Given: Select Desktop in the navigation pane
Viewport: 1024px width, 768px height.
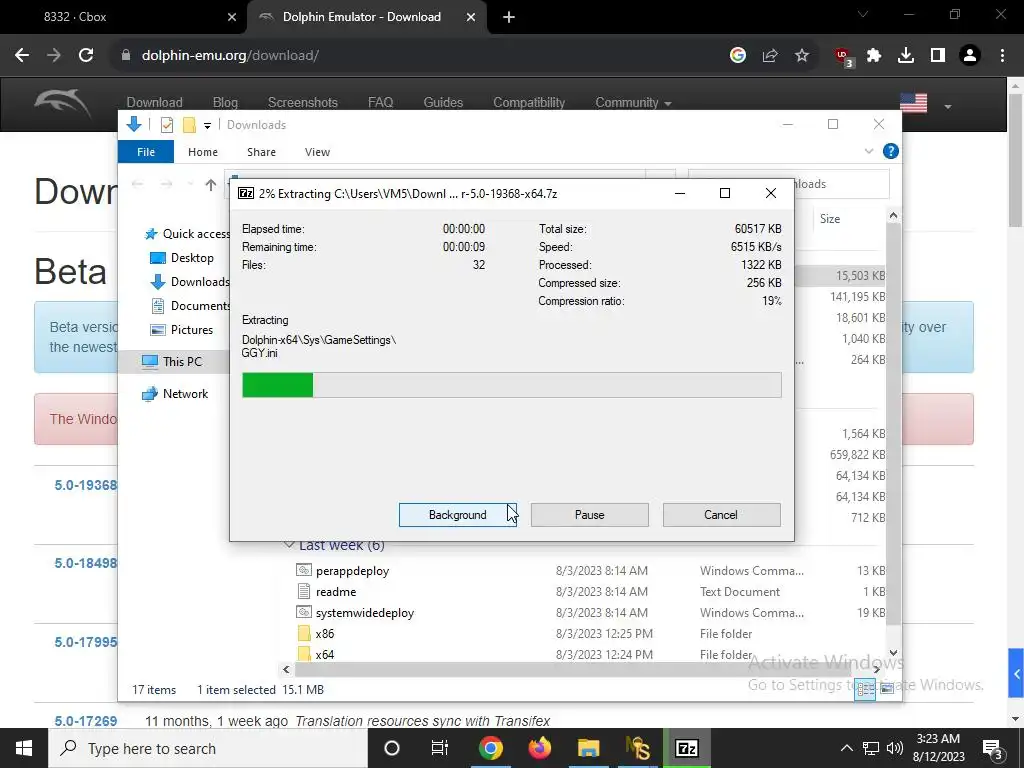Looking at the screenshot, I should click(x=182, y=258).
